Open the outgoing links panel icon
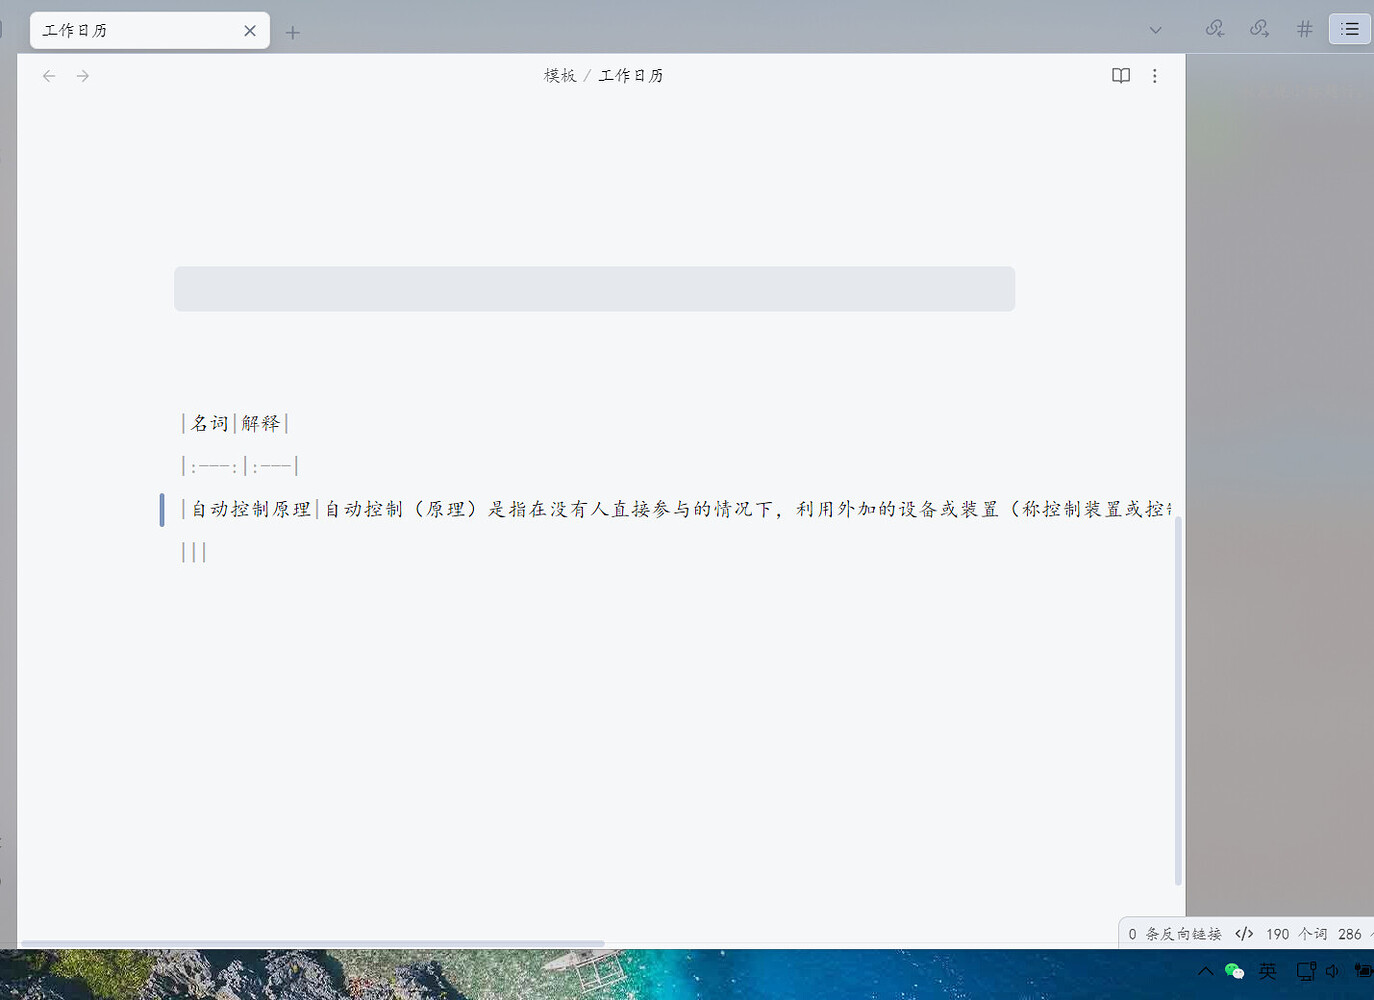Viewport: 1374px width, 1000px height. pos(1260,29)
